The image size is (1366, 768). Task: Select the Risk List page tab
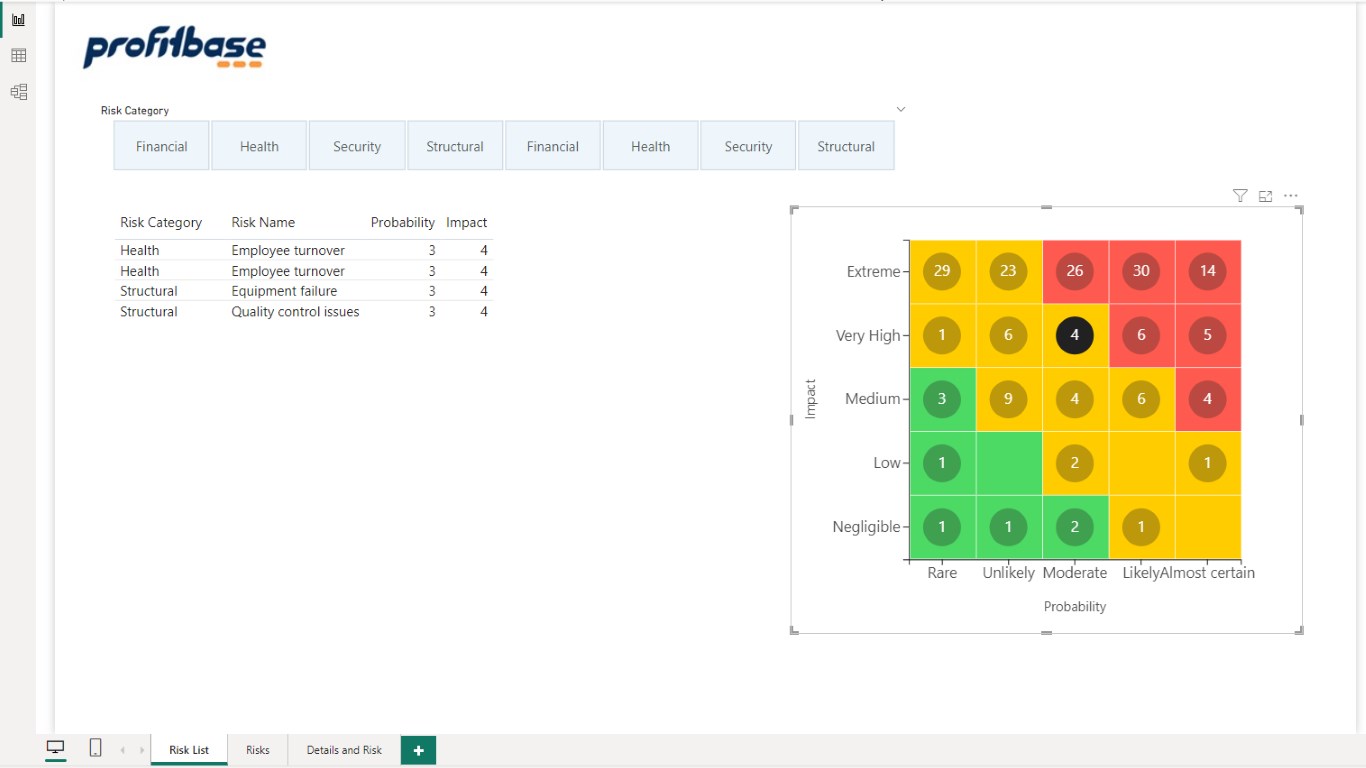point(189,750)
